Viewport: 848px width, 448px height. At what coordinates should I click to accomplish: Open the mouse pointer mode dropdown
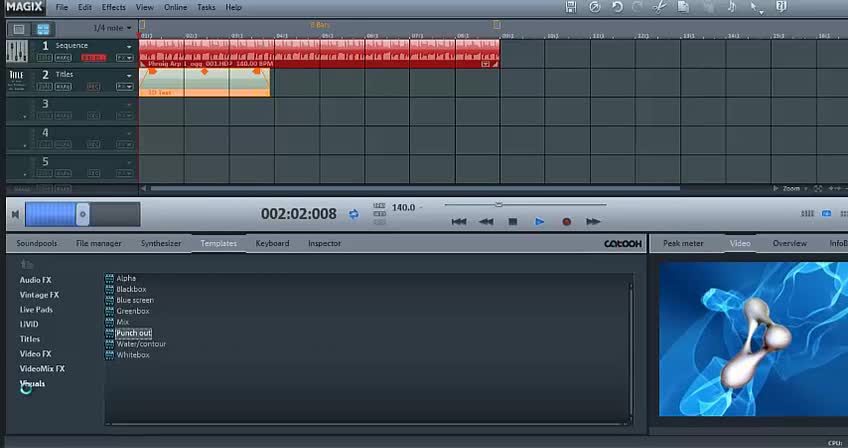click(x=756, y=8)
